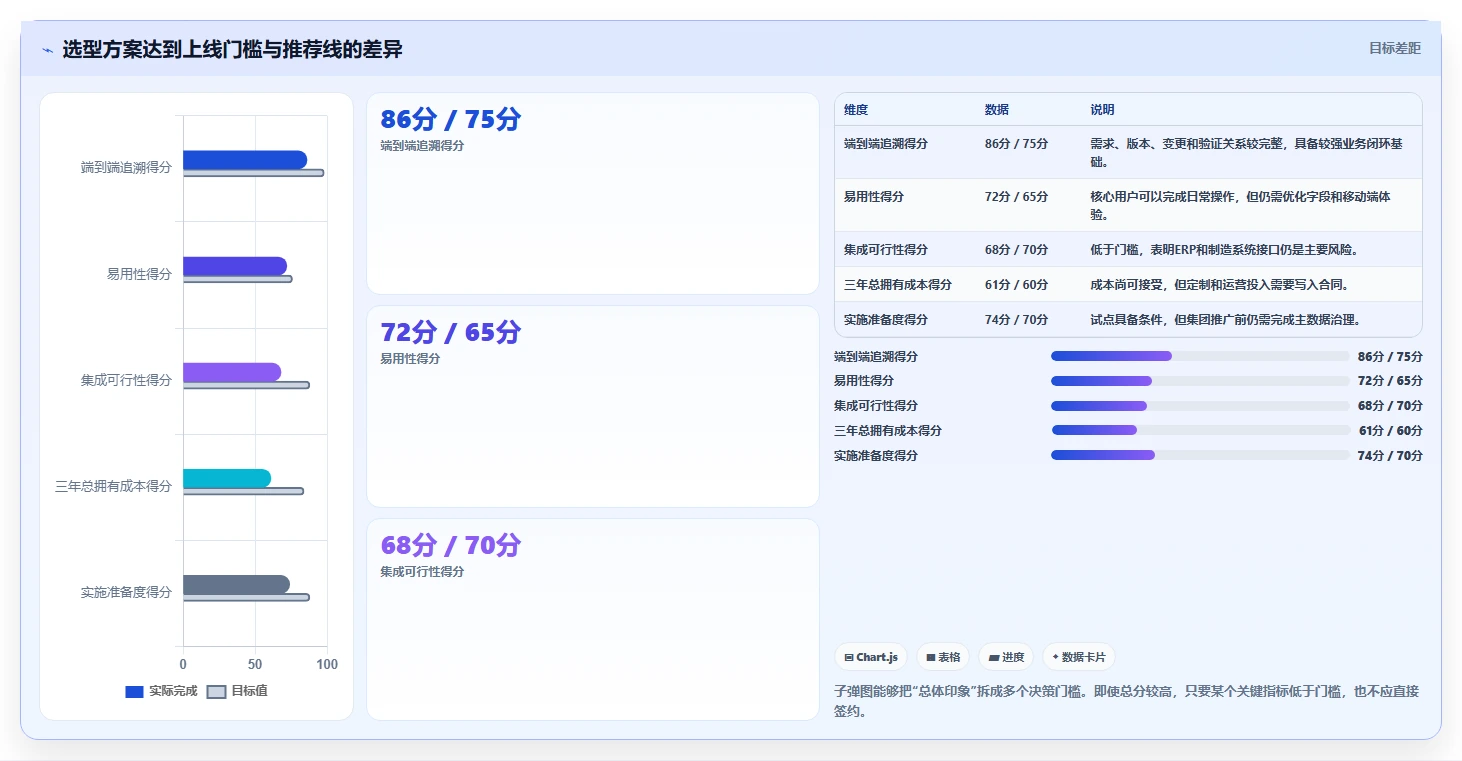Click the 维度 table column header

pos(856,110)
